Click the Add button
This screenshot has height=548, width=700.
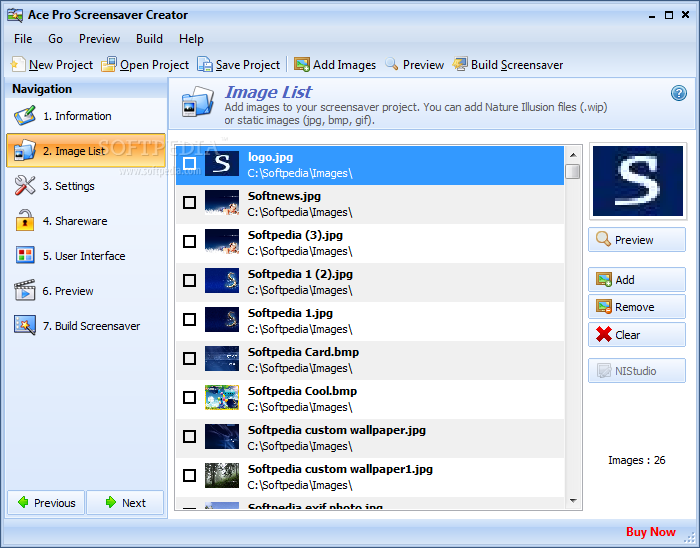pos(637,280)
